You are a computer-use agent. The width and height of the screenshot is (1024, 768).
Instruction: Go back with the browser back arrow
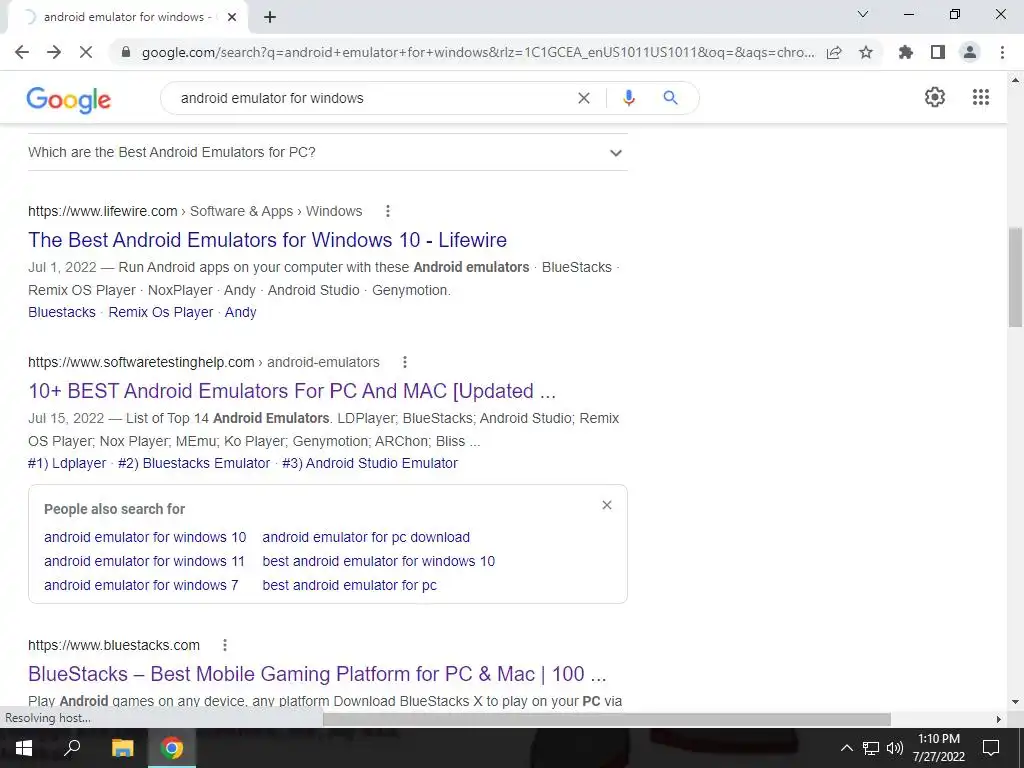[22, 52]
